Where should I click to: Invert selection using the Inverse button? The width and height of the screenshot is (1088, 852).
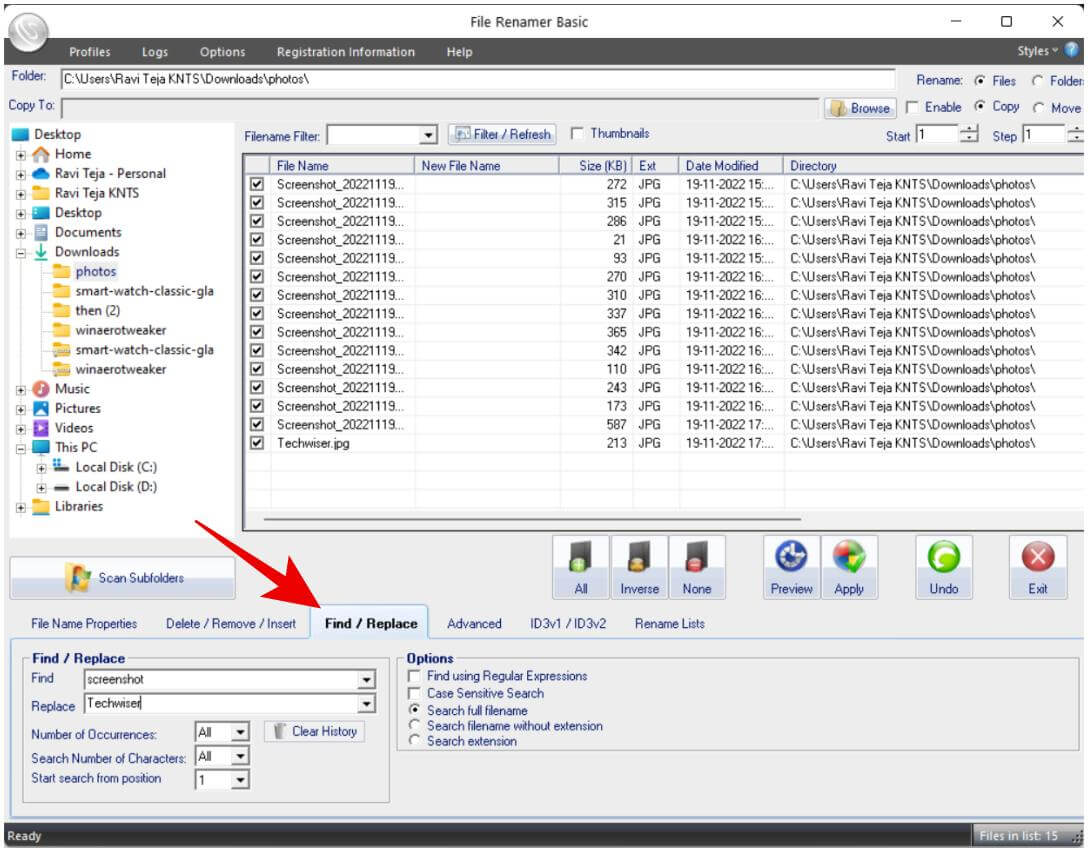coord(639,567)
